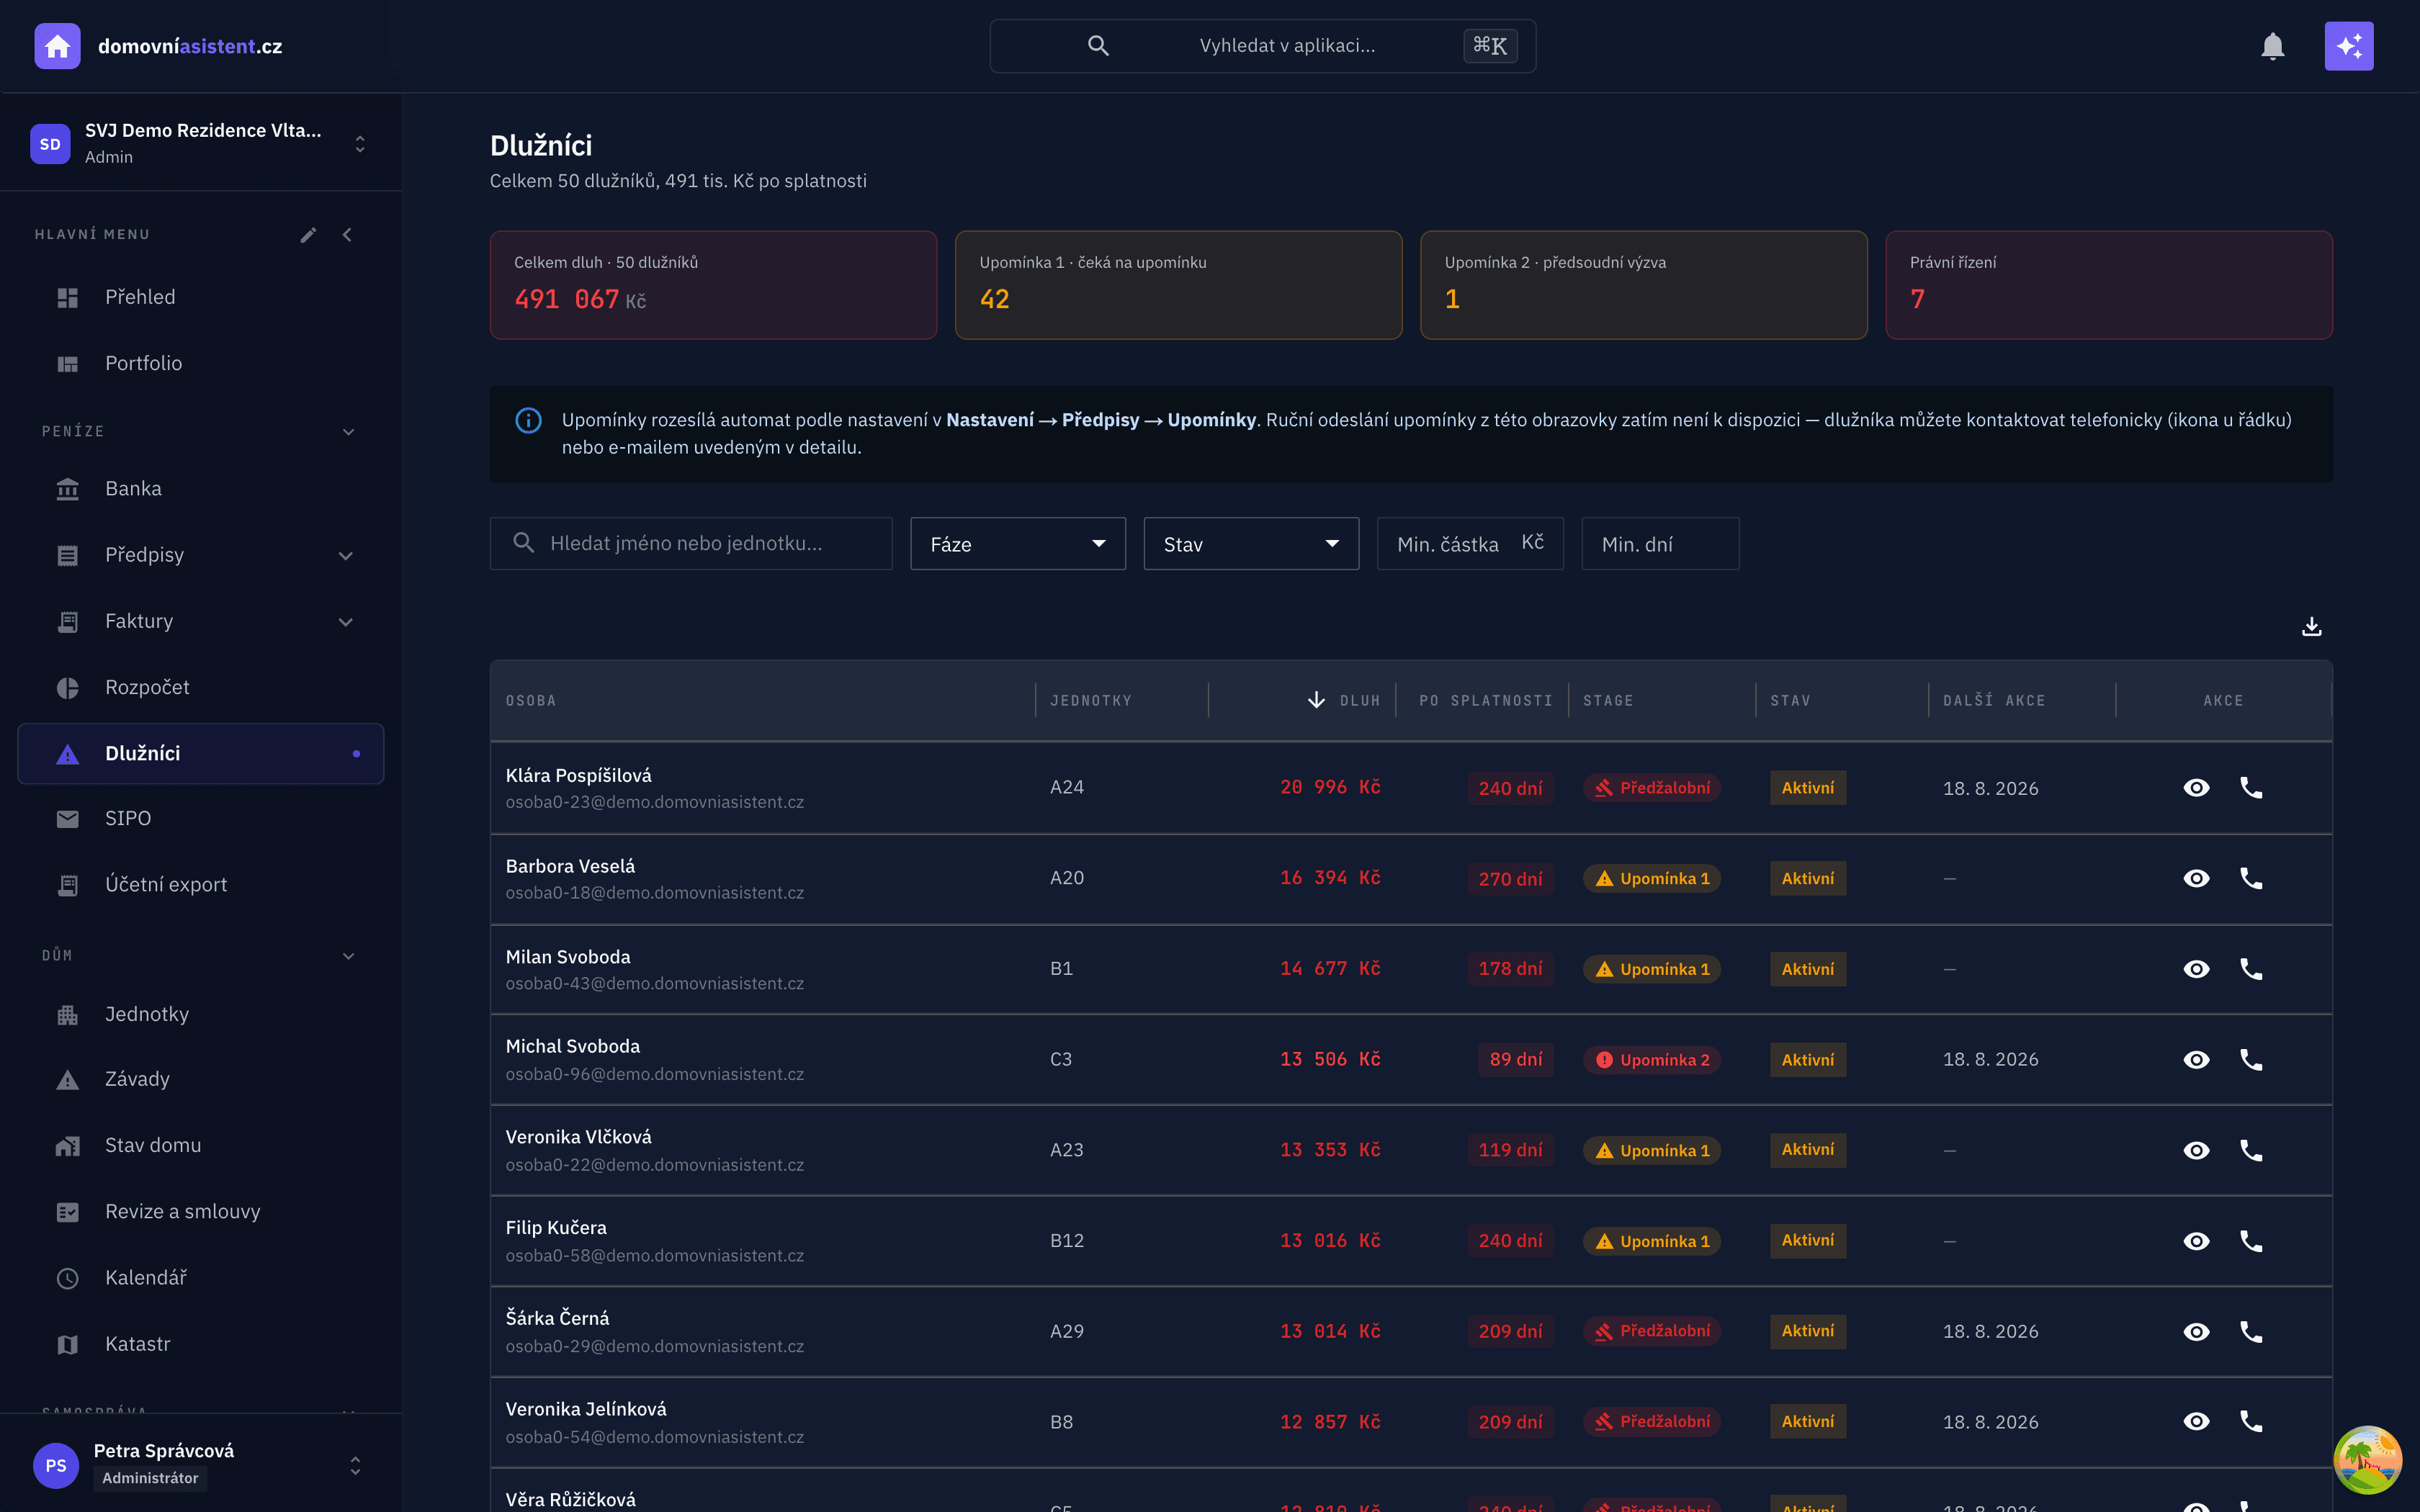The image size is (2420, 1512).
Task: Open the SVJ organization switcher
Action: point(200,144)
